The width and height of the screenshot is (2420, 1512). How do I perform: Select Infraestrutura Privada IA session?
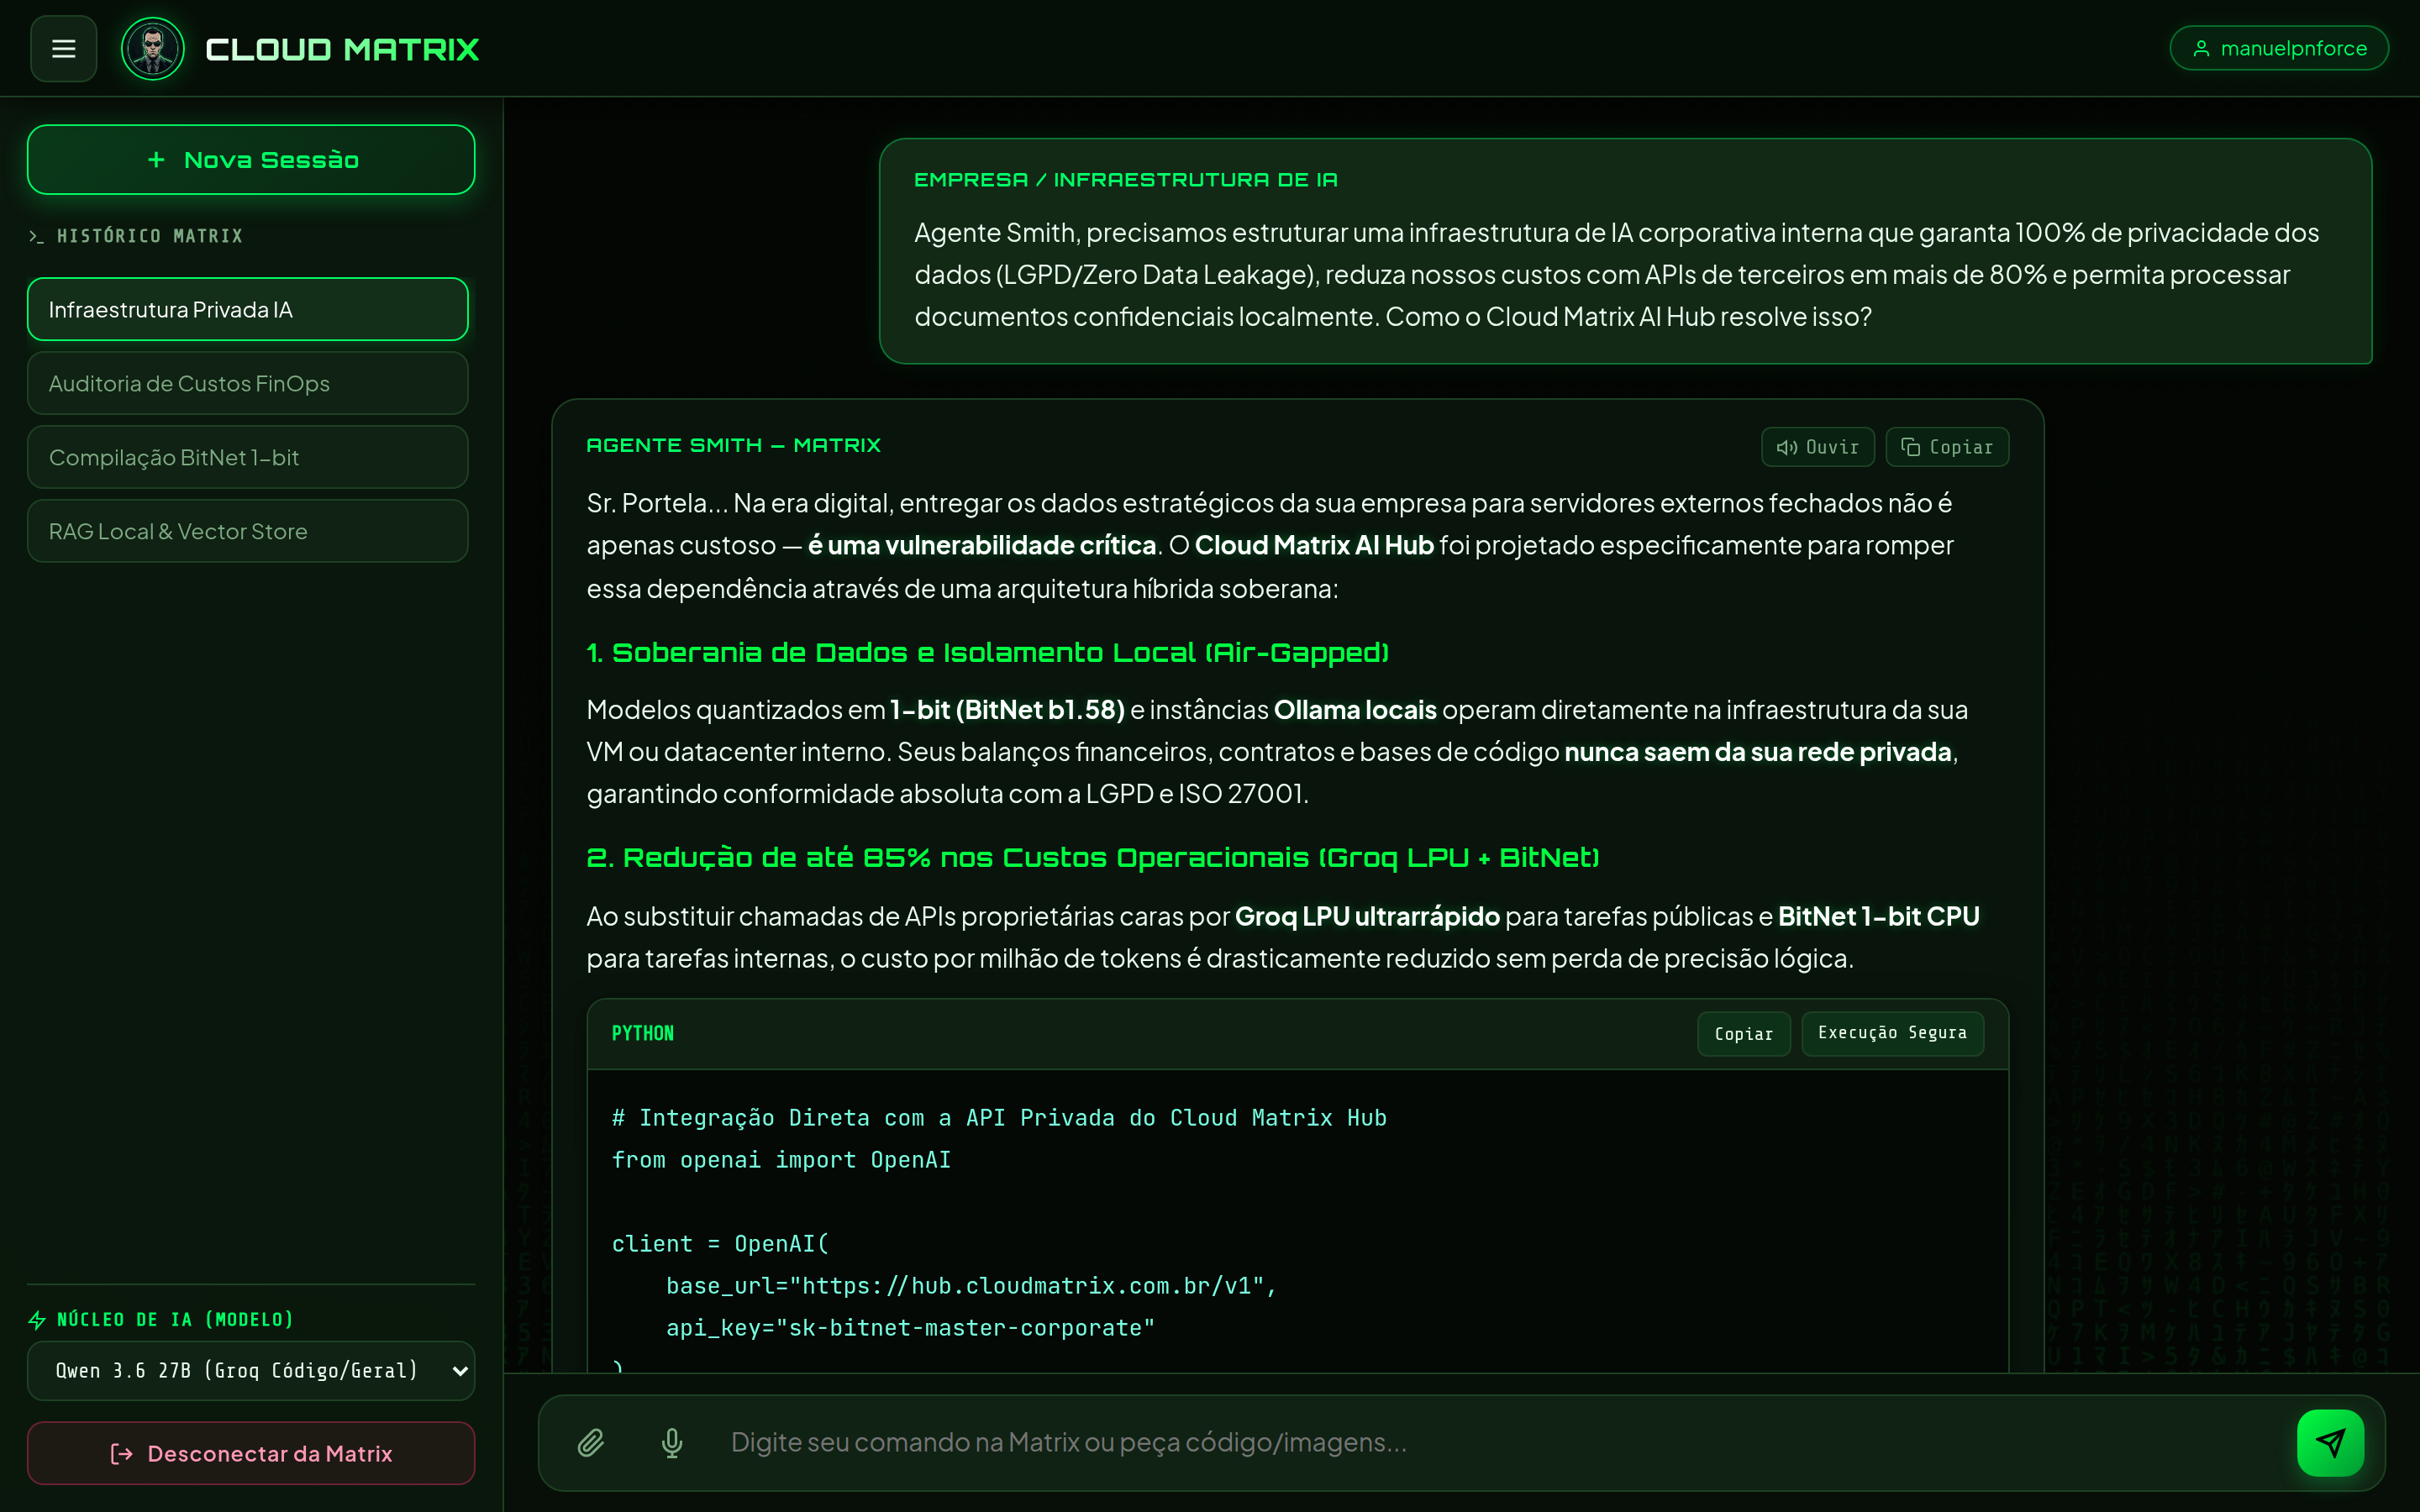coord(248,309)
